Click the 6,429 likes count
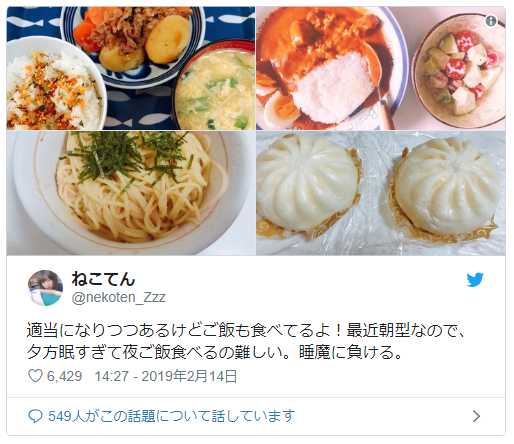Screen dimensions: 514x444 pyautogui.click(x=64, y=376)
